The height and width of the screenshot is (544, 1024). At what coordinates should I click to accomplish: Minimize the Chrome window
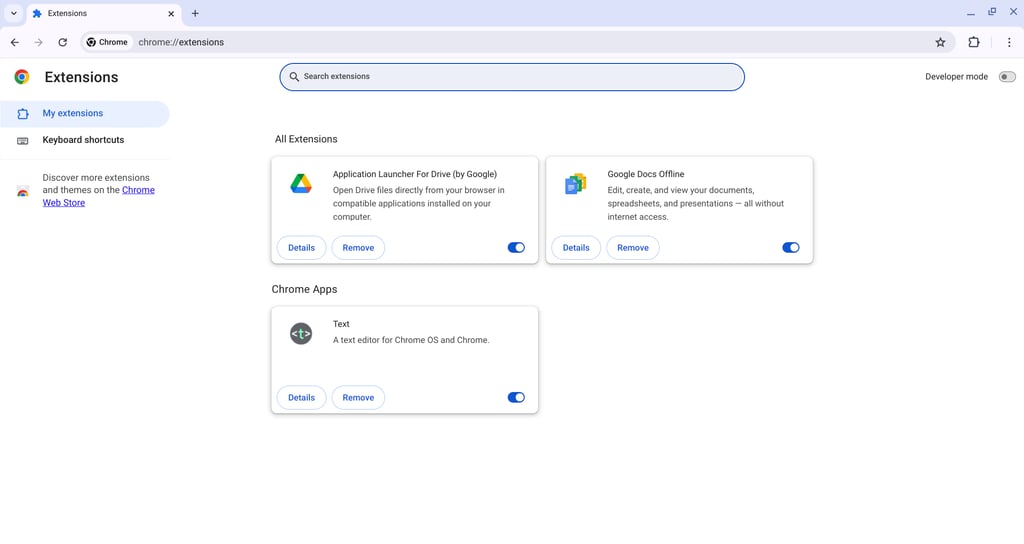pyautogui.click(x=970, y=12)
